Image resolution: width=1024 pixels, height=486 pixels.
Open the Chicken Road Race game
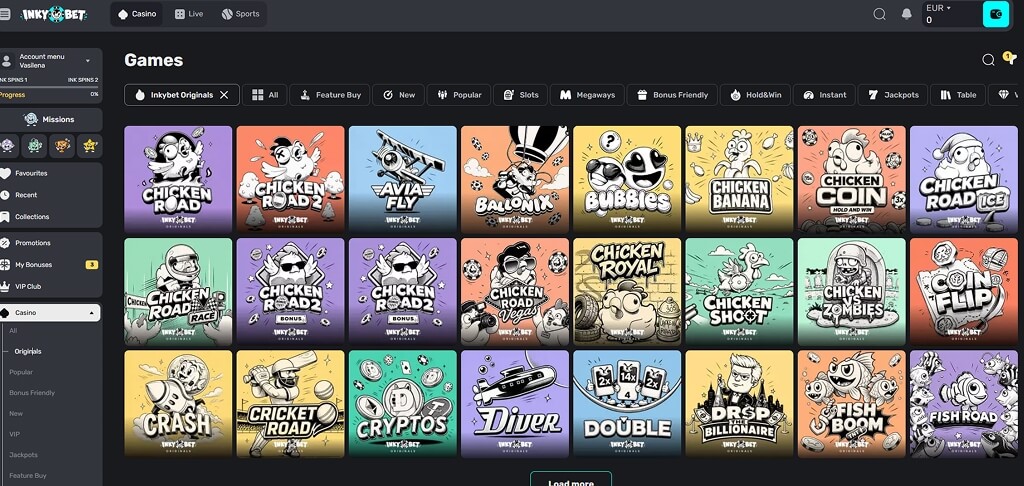click(x=178, y=292)
